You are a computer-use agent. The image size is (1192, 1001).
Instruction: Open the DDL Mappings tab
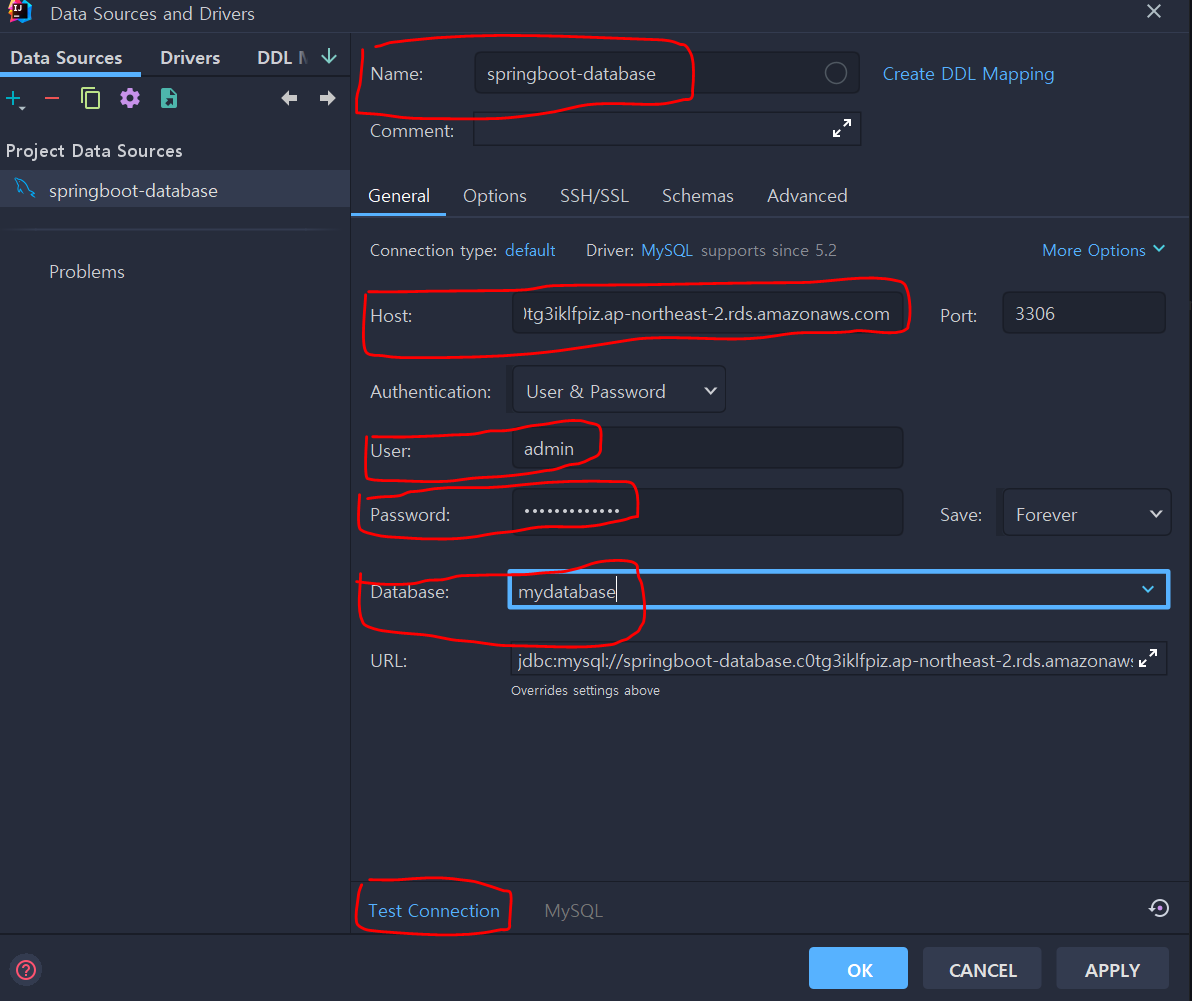pos(281,58)
